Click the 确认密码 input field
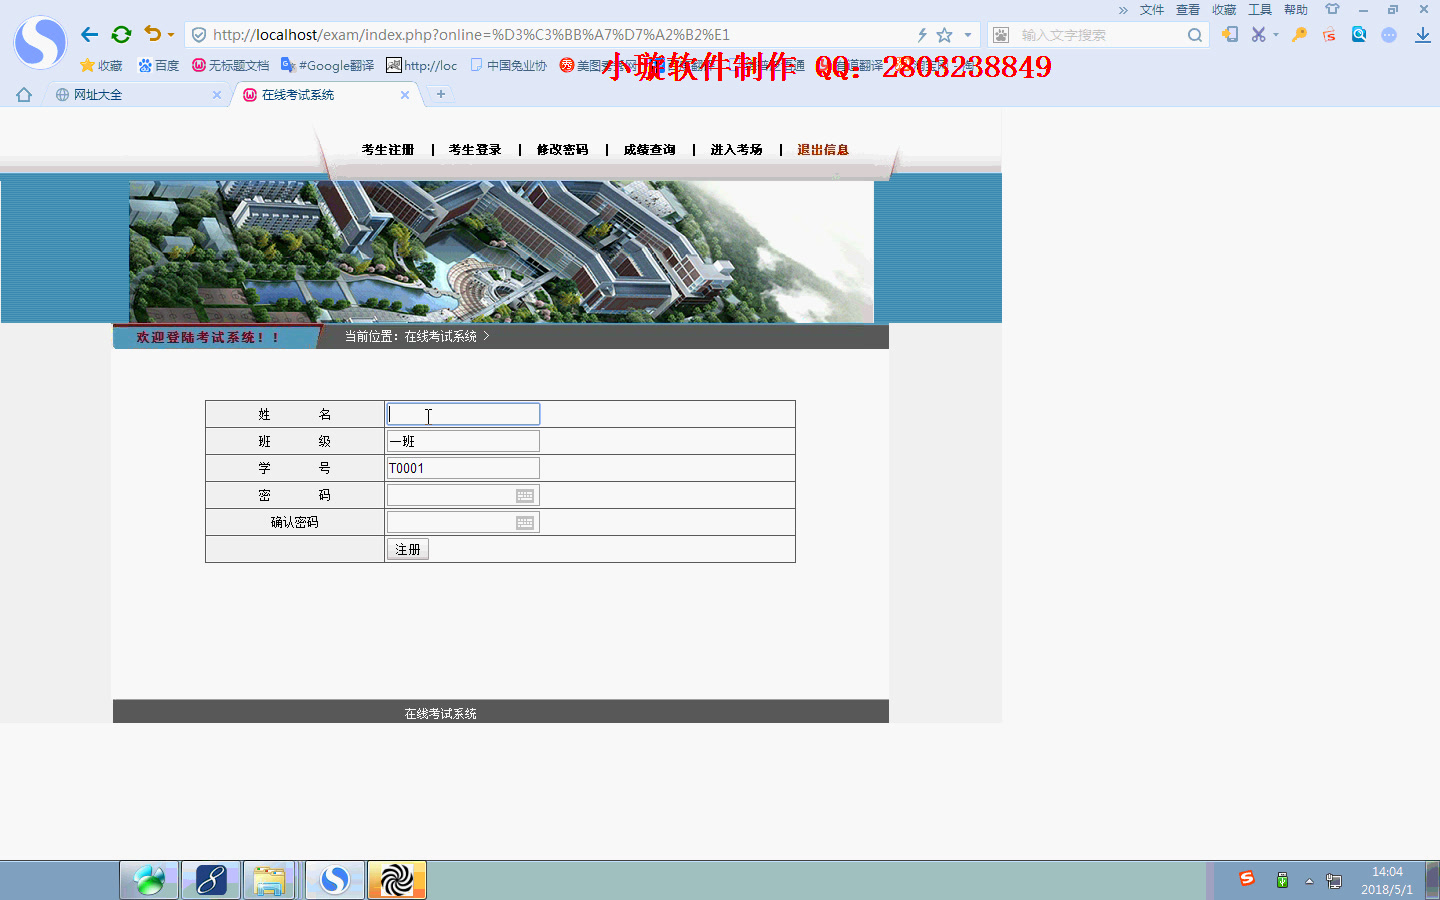This screenshot has height=900, width=1440. [463, 522]
